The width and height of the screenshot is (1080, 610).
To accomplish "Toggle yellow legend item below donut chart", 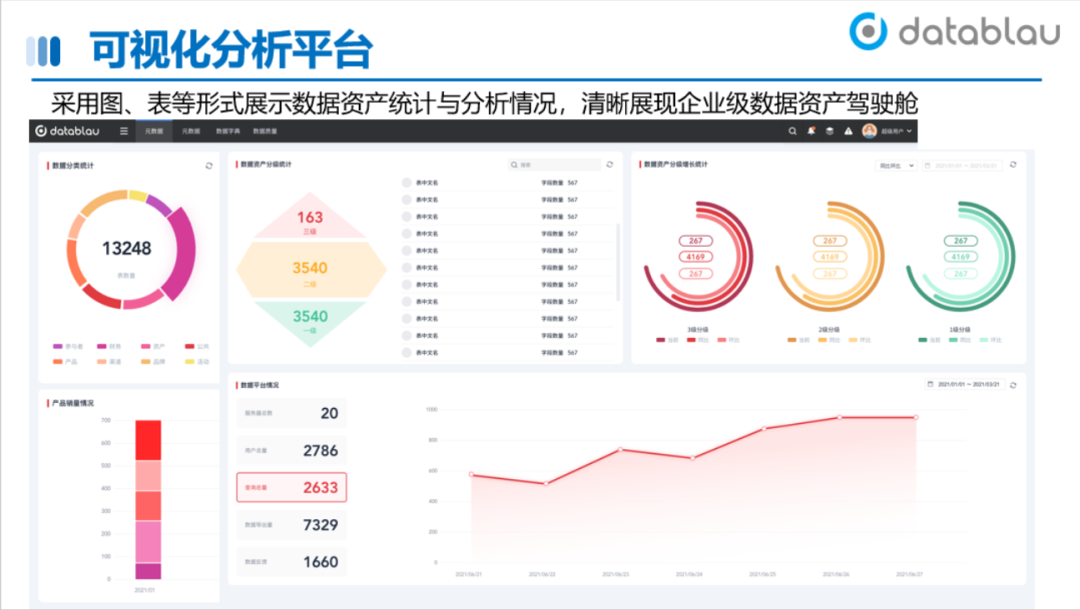I will click(x=196, y=361).
